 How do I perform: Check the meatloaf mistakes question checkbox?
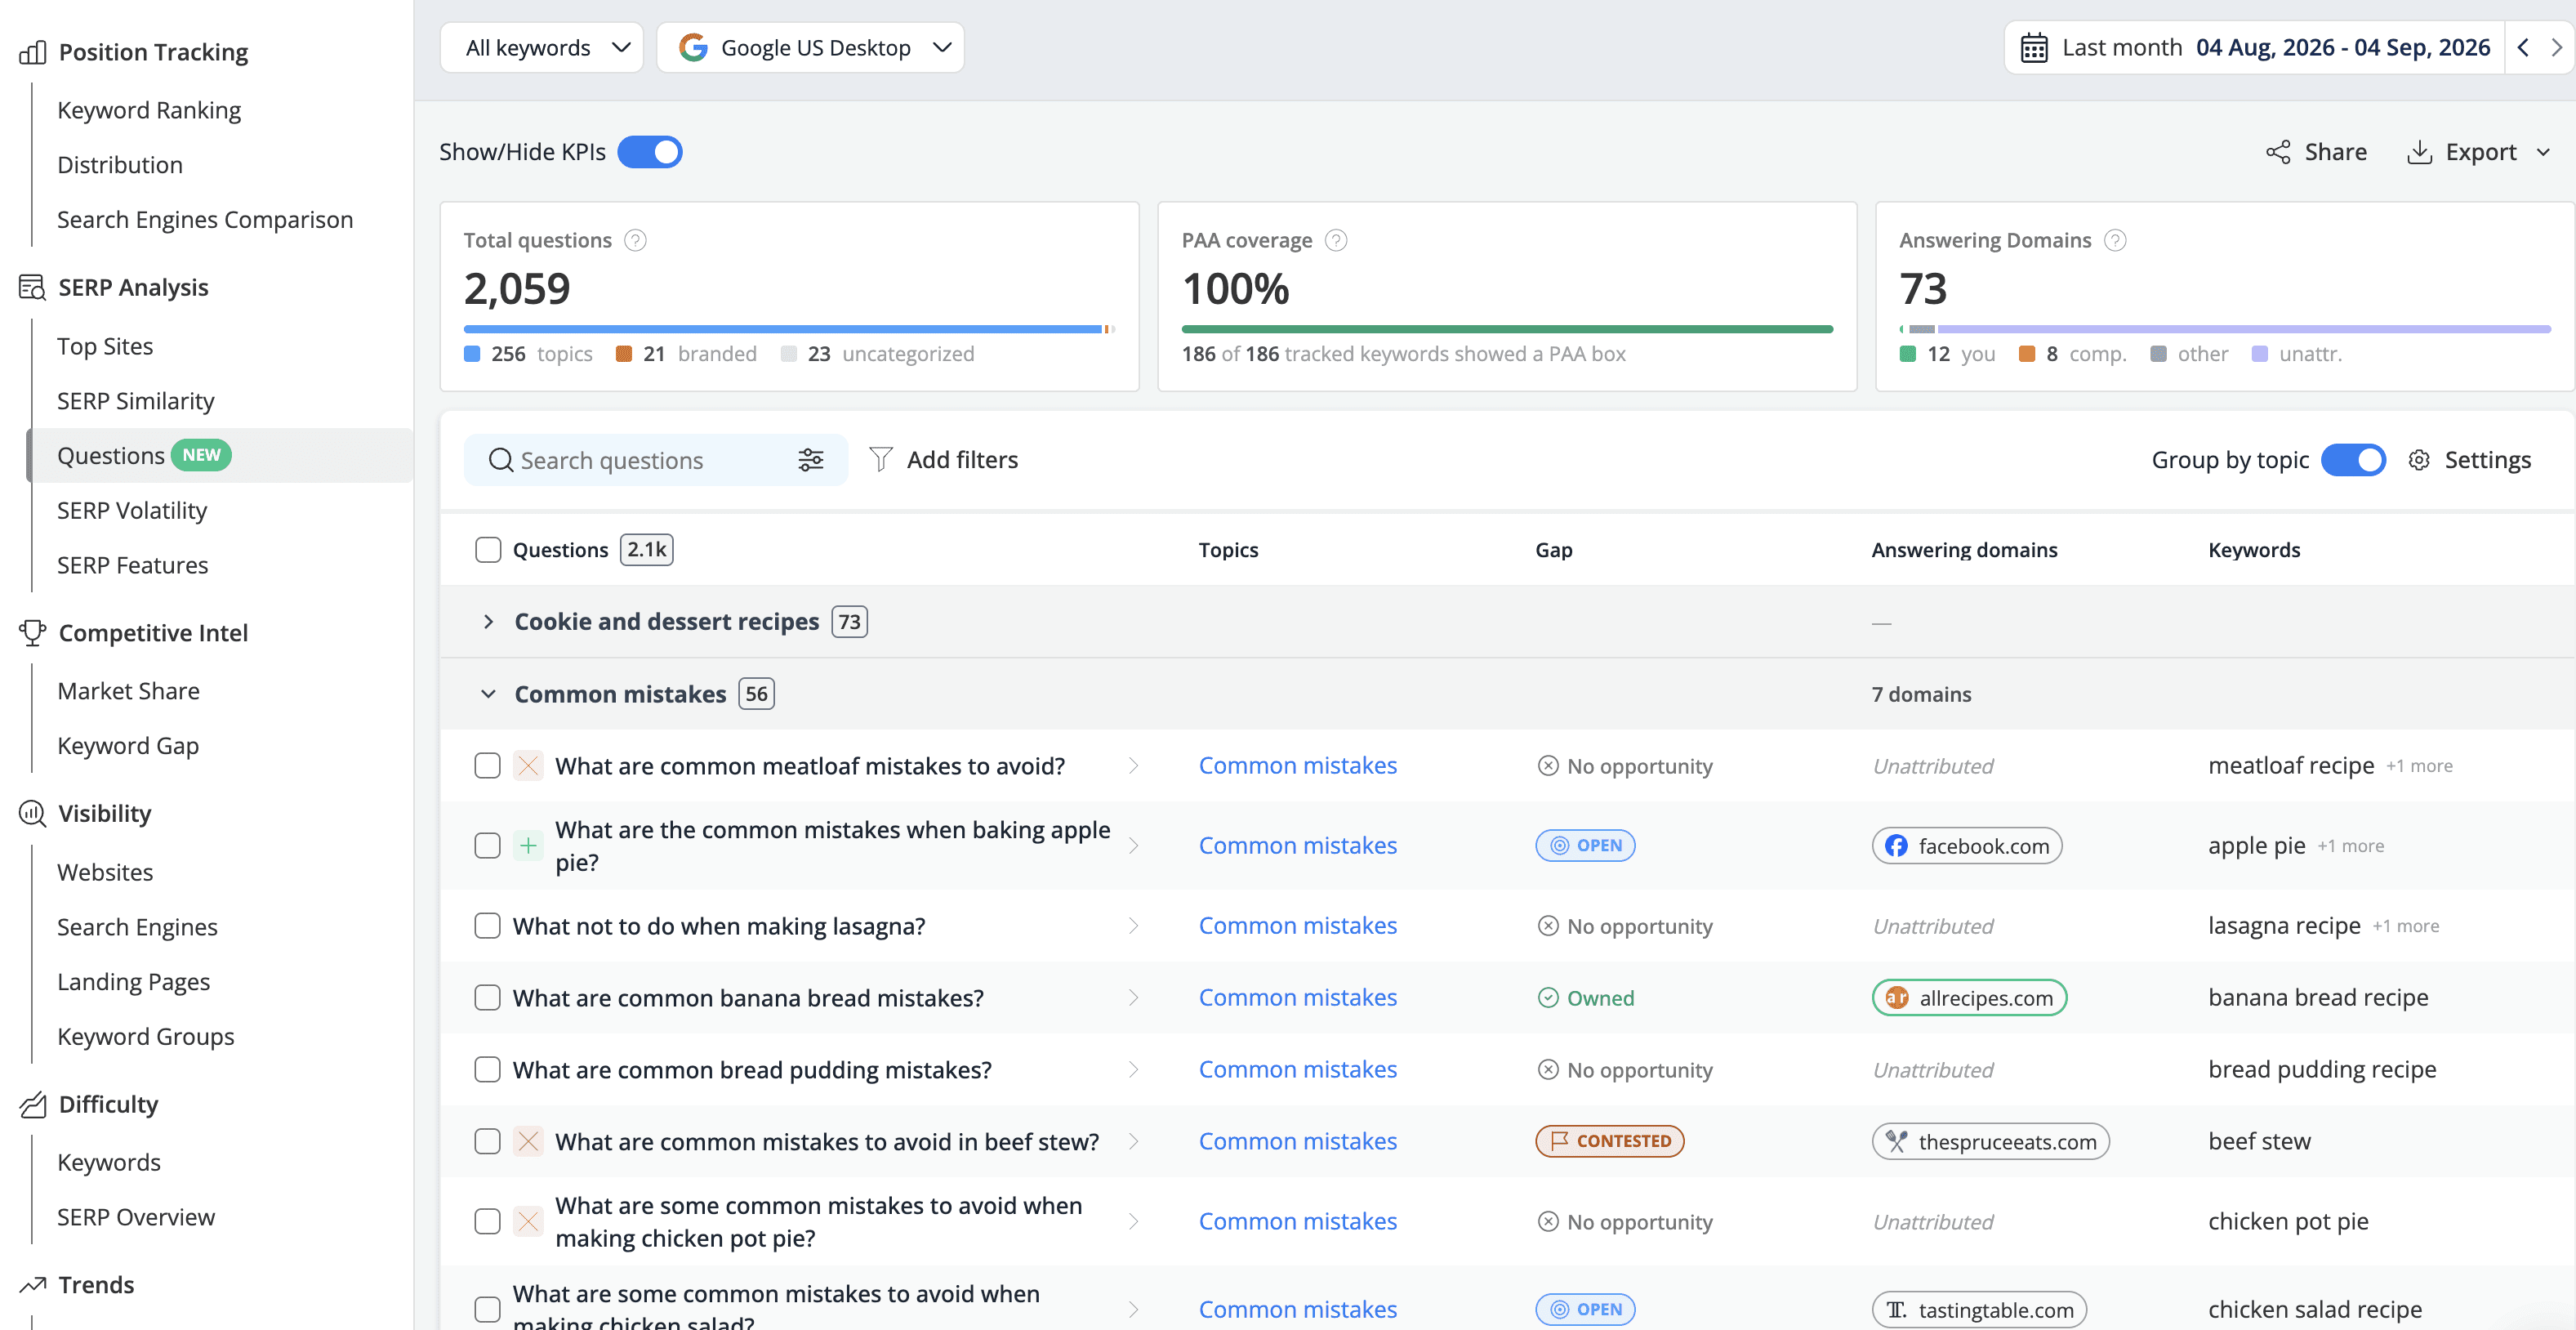coord(488,766)
